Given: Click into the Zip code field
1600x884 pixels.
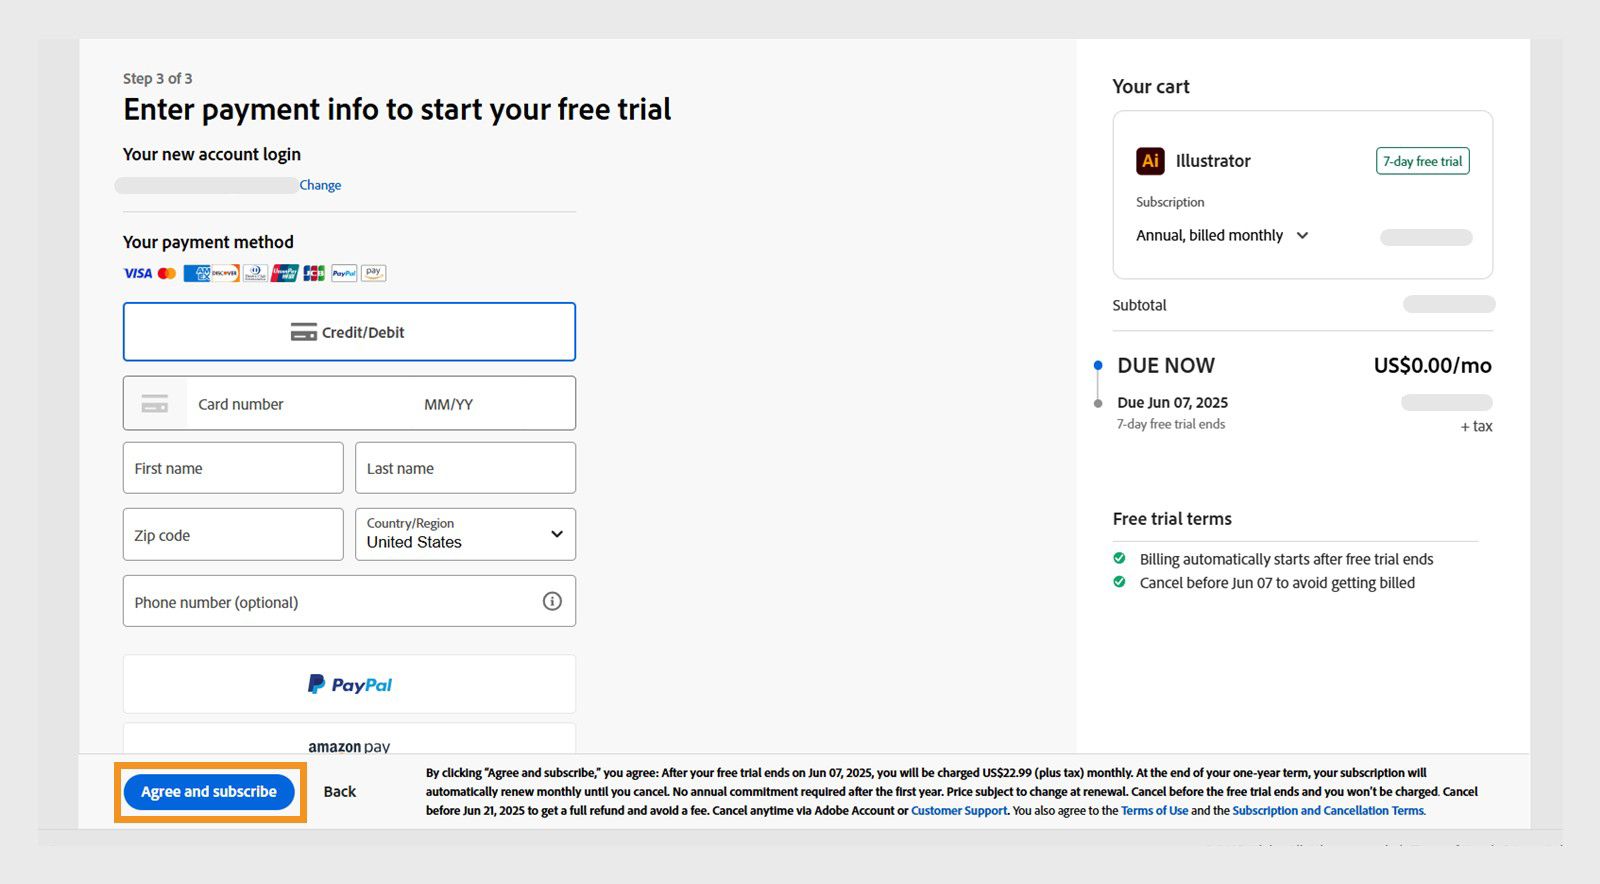Looking at the screenshot, I should [x=233, y=535].
